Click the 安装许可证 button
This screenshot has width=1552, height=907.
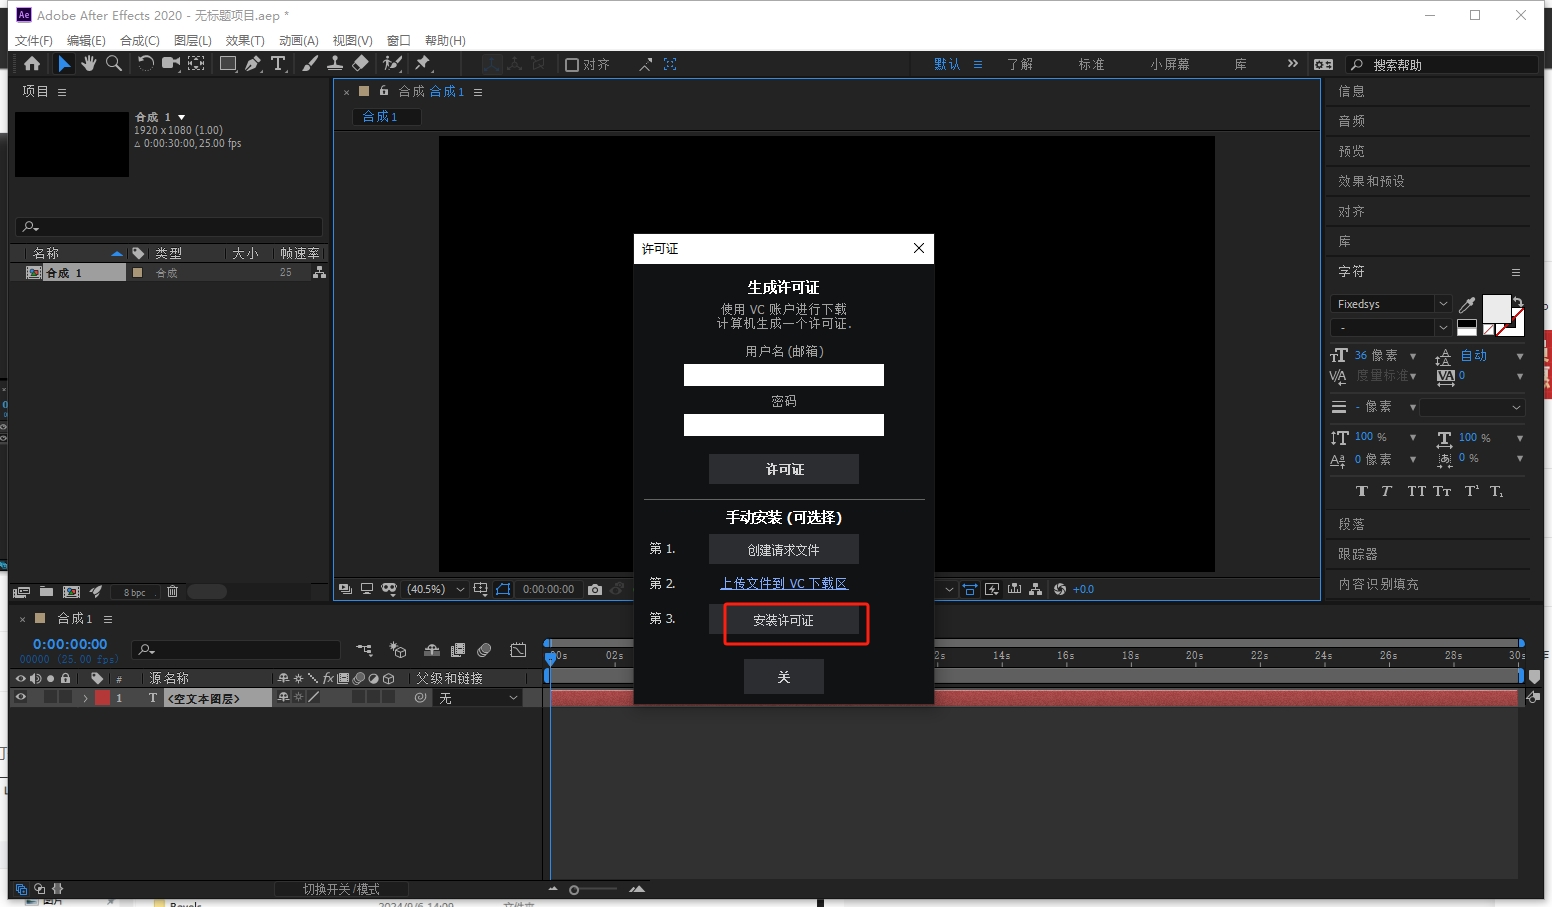784,620
